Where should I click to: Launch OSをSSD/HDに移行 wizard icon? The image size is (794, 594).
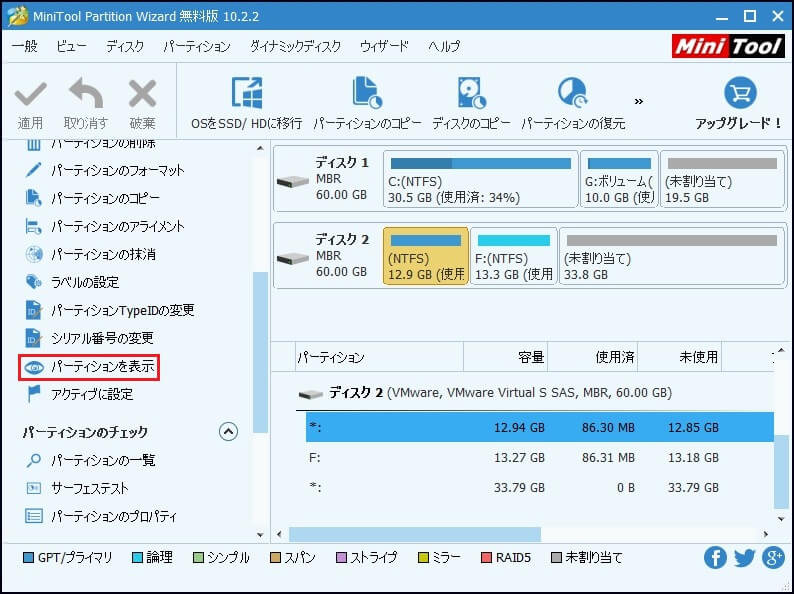click(247, 93)
